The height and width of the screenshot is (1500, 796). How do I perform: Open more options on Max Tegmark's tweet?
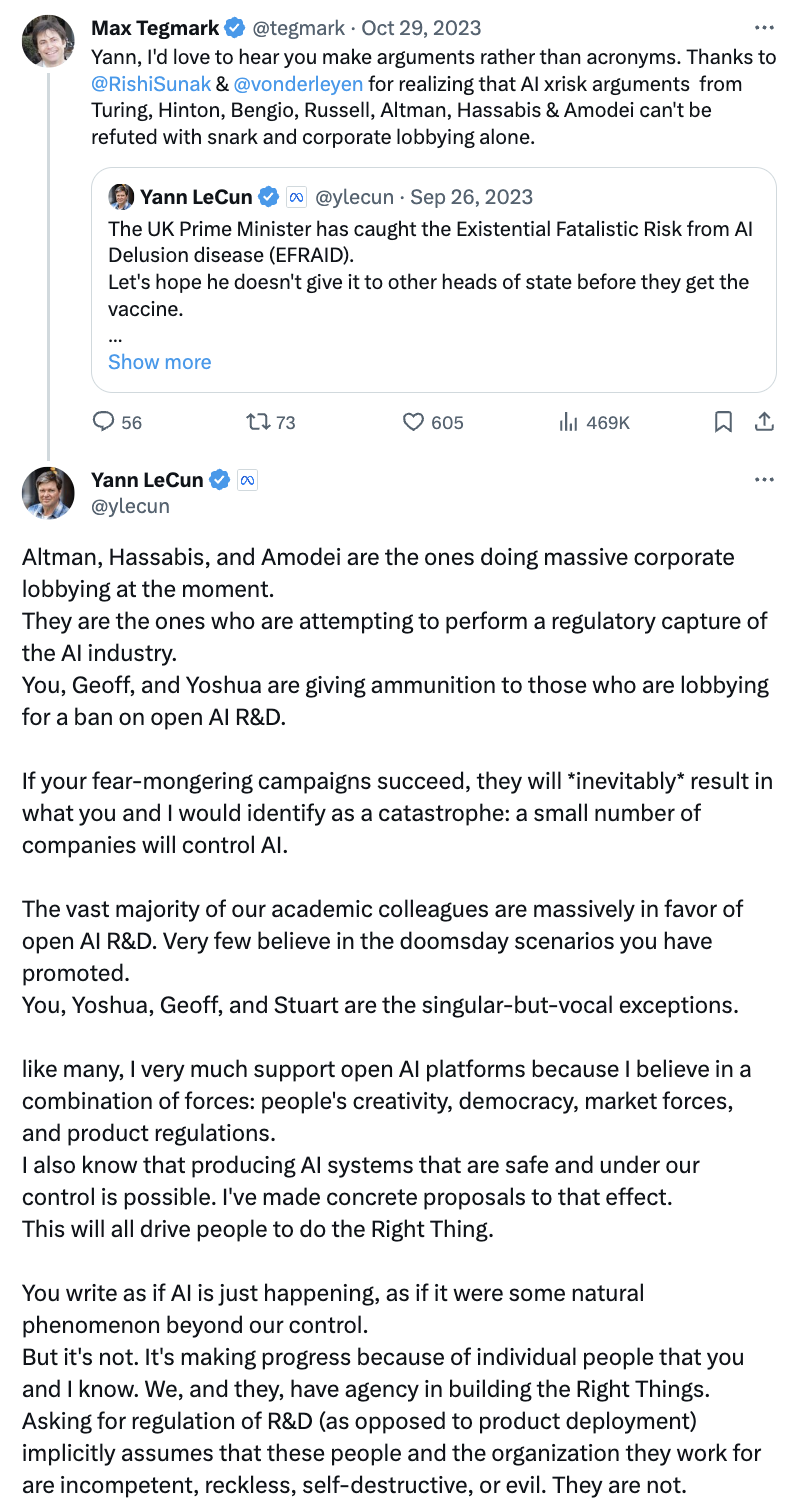coord(764,27)
